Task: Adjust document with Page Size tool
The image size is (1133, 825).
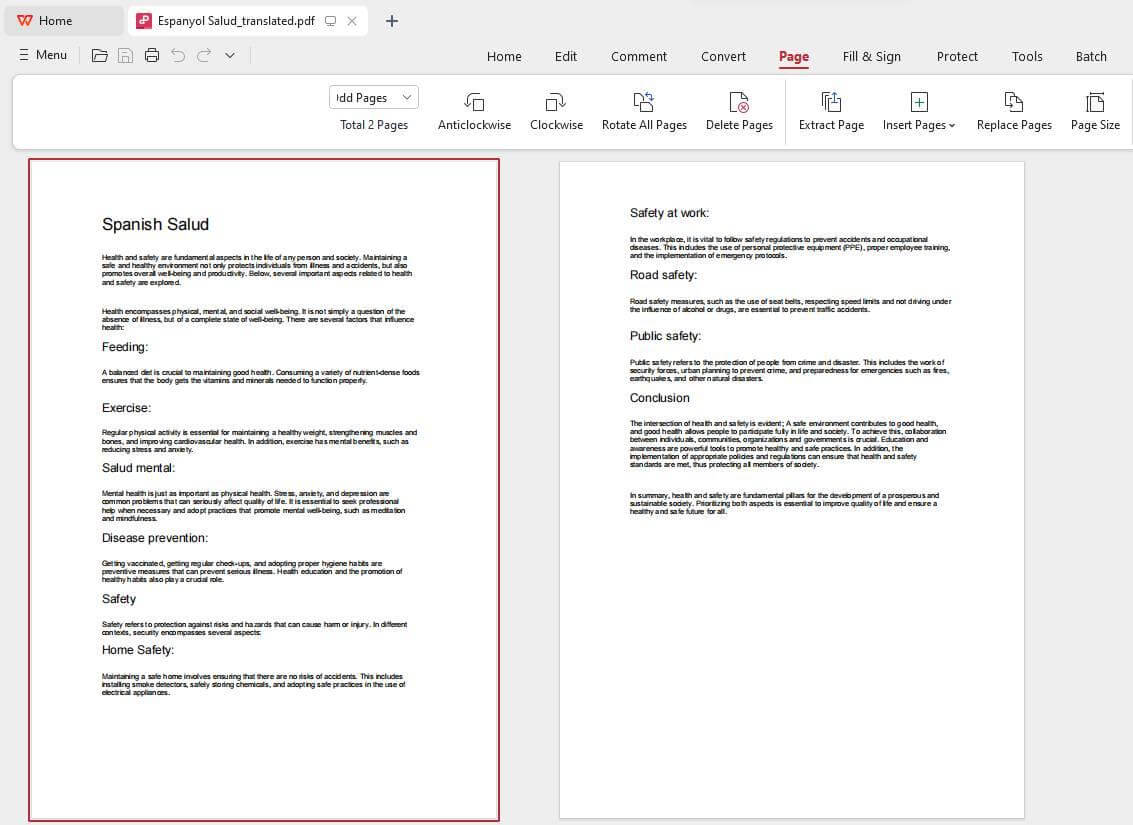Action: coord(1095,108)
